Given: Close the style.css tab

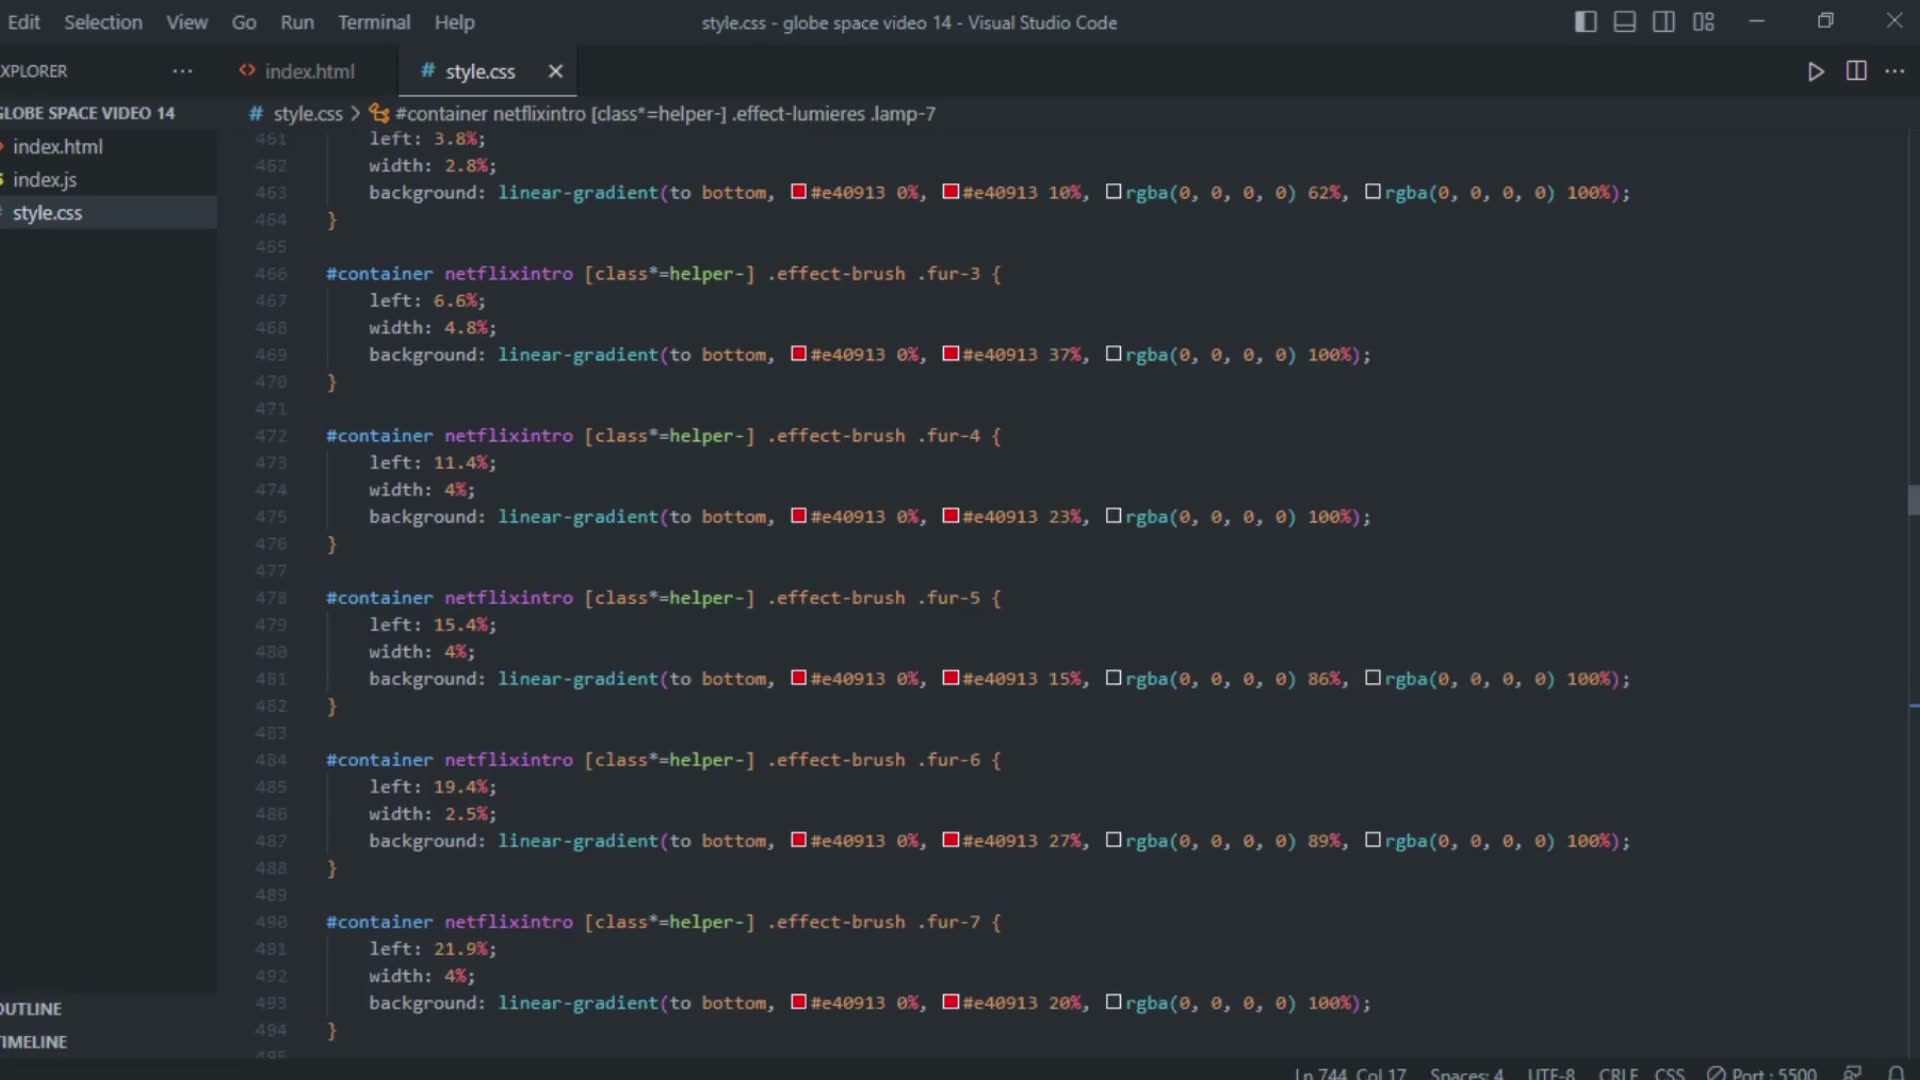Looking at the screenshot, I should point(555,71).
